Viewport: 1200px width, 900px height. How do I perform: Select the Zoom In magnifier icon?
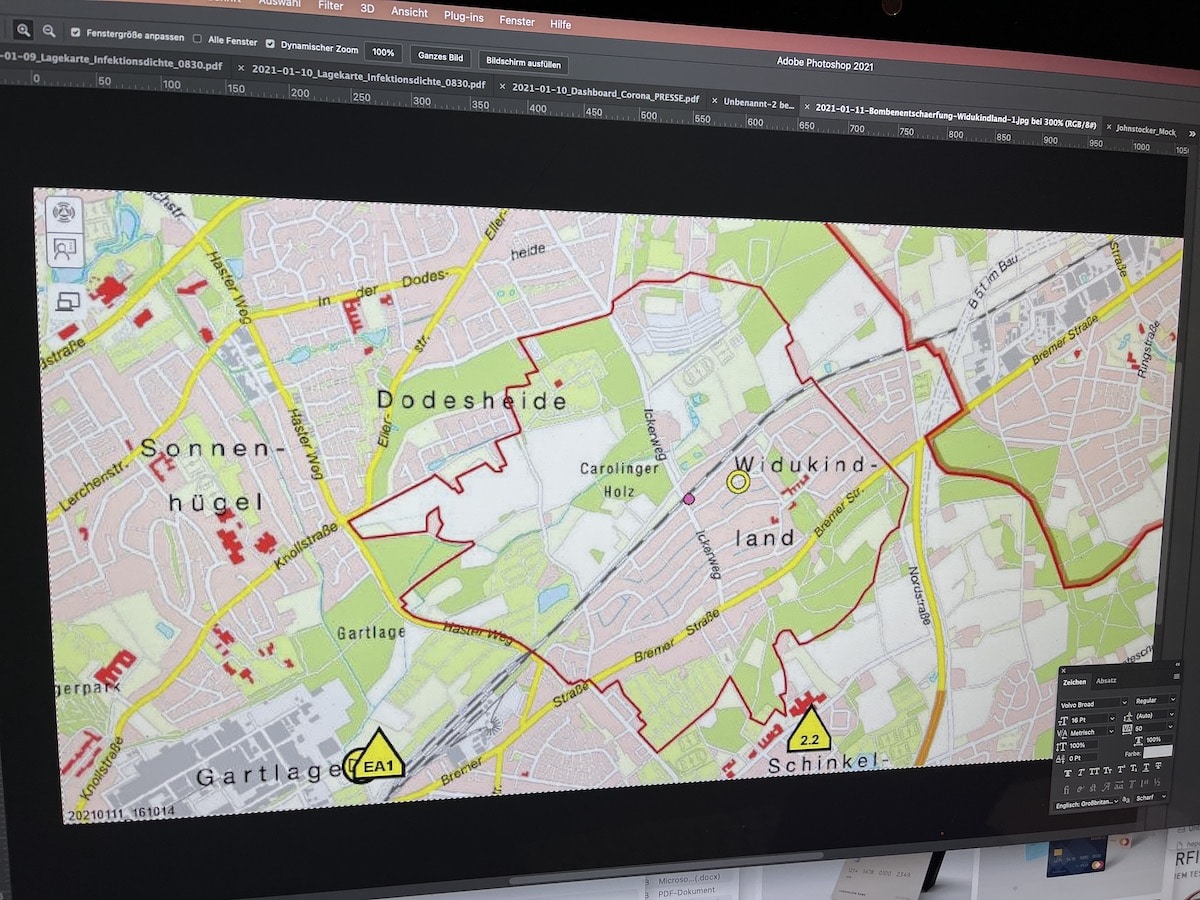(x=24, y=30)
